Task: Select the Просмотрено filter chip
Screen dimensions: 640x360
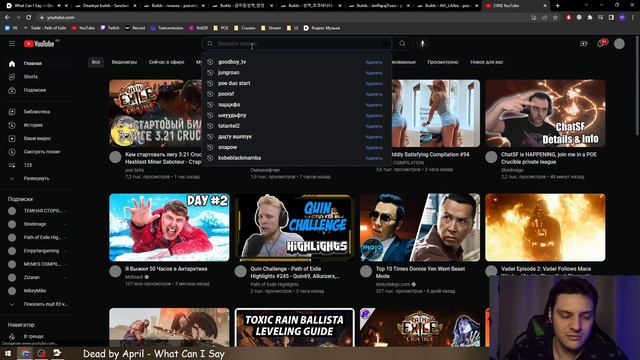Action: [x=442, y=62]
